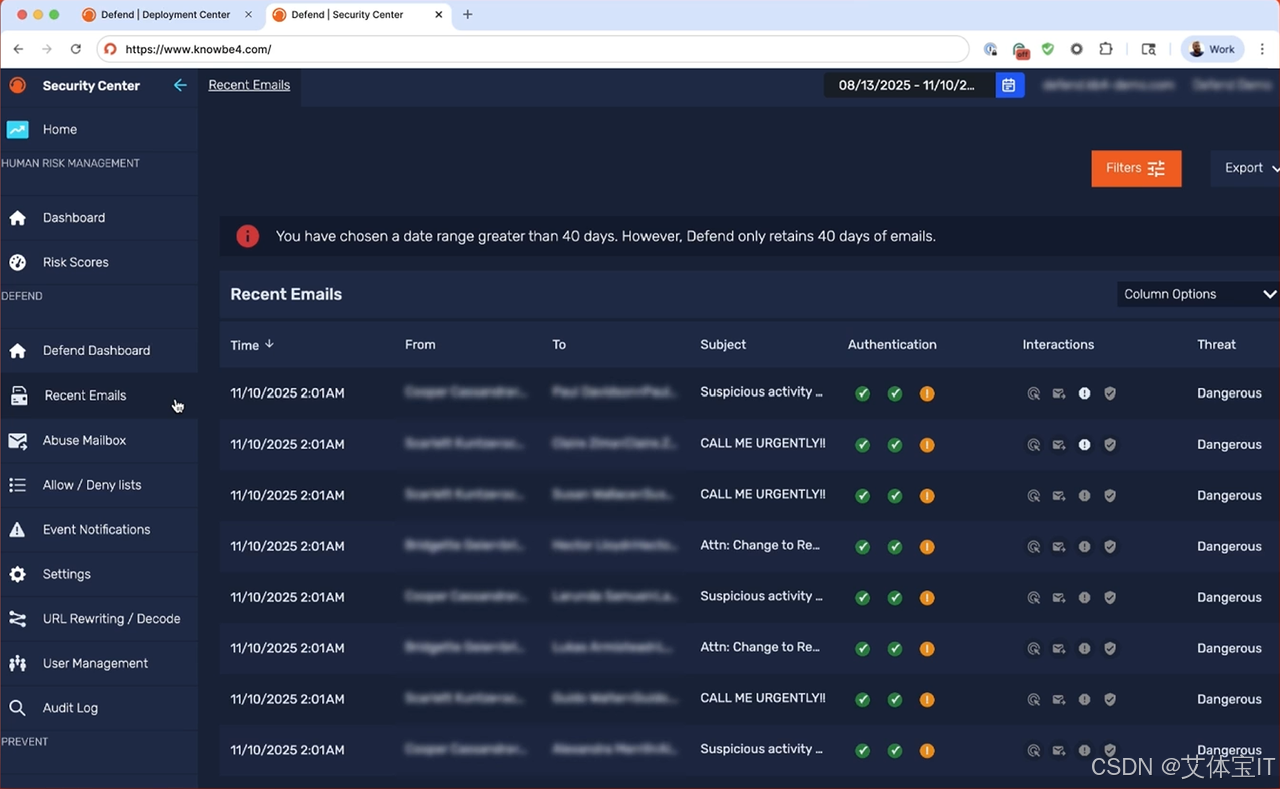Click the Dangerous threat label in topmost row
This screenshot has height=789, width=1280.
pos(1229,393)
